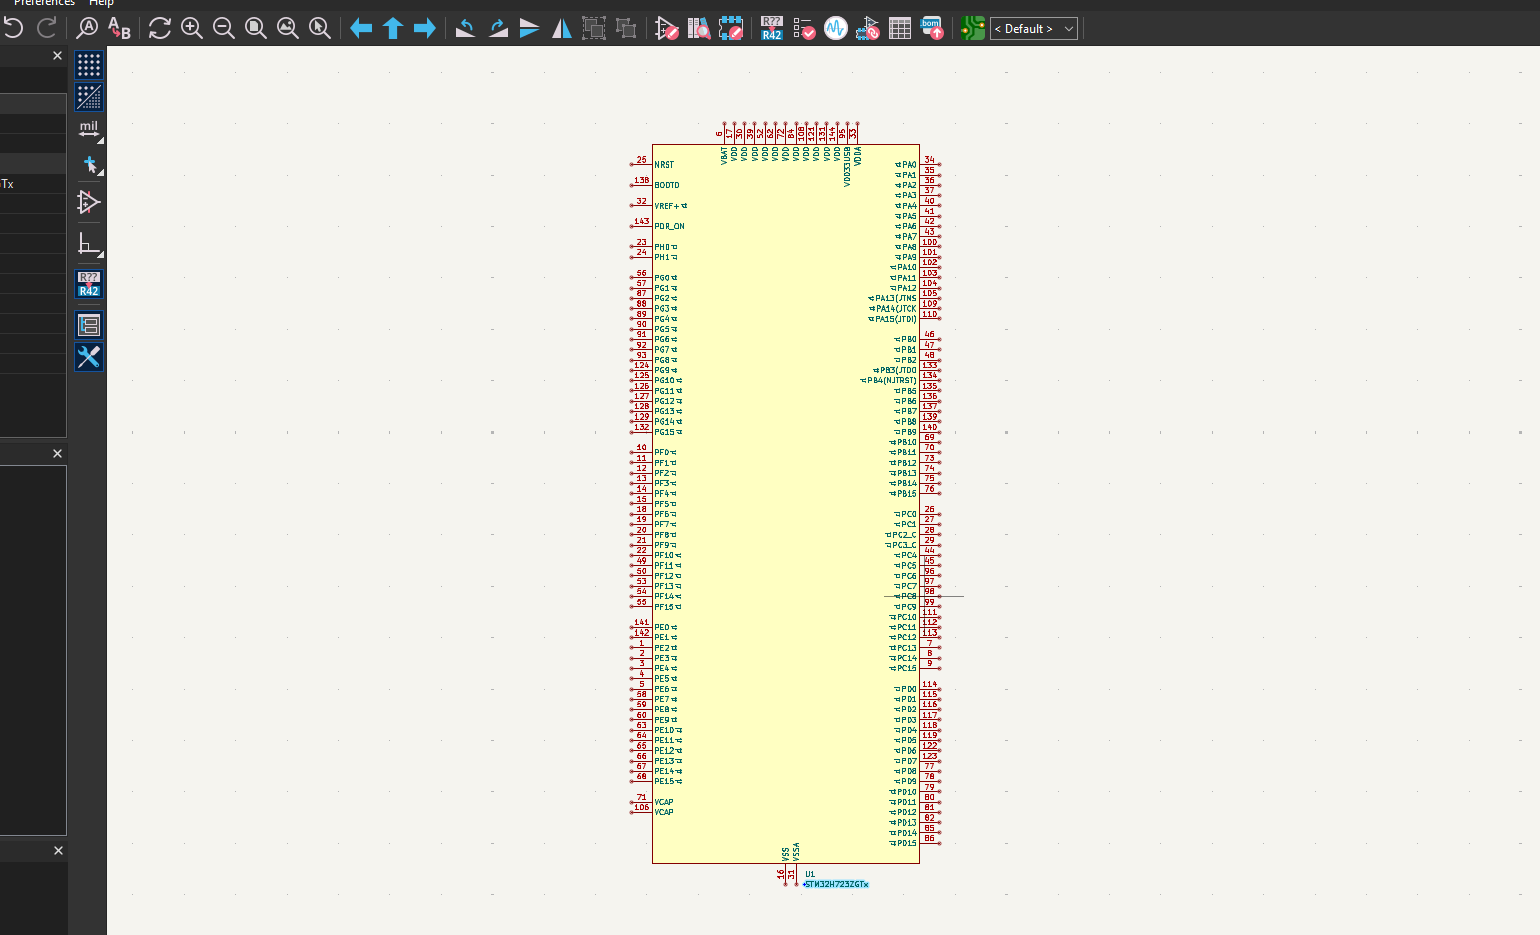Image resolution: width=1540 pixels, height=935 pixels.
Task: Switch to the PCB Editor
Action: click(973, 28)
